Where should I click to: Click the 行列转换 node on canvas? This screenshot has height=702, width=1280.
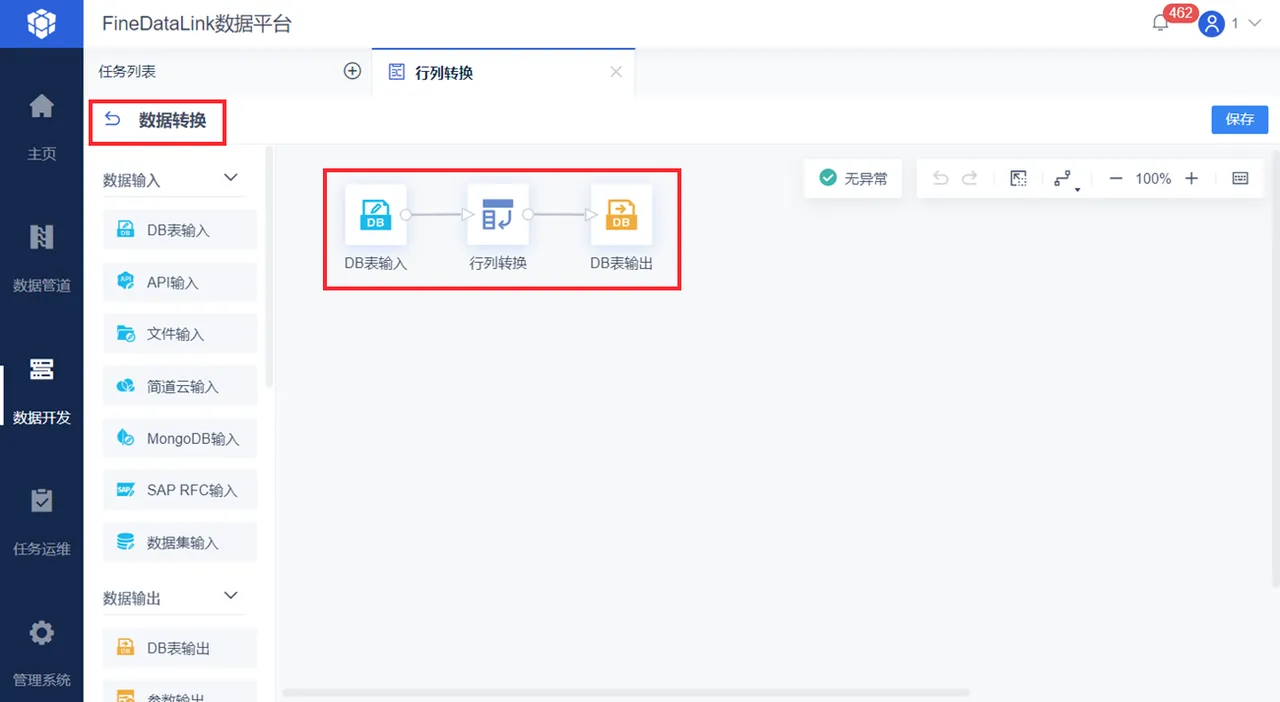pos(498,214)
